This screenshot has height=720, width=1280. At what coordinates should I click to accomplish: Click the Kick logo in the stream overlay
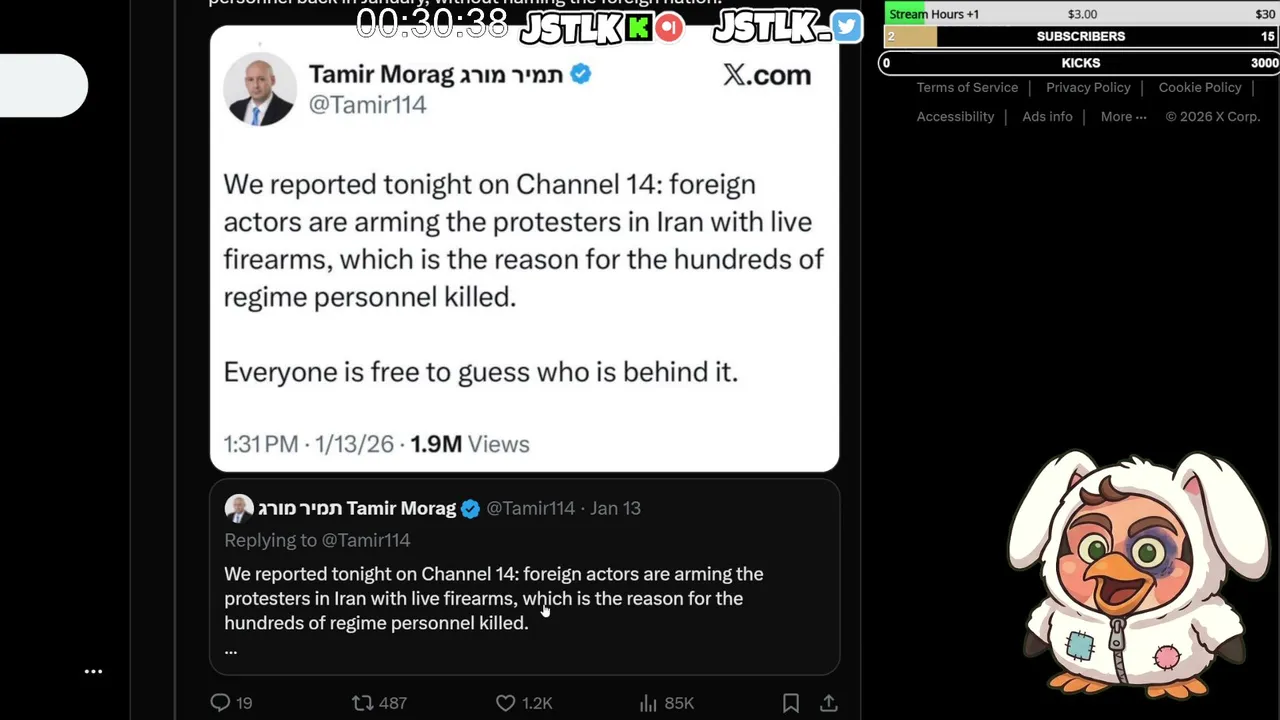637,27
